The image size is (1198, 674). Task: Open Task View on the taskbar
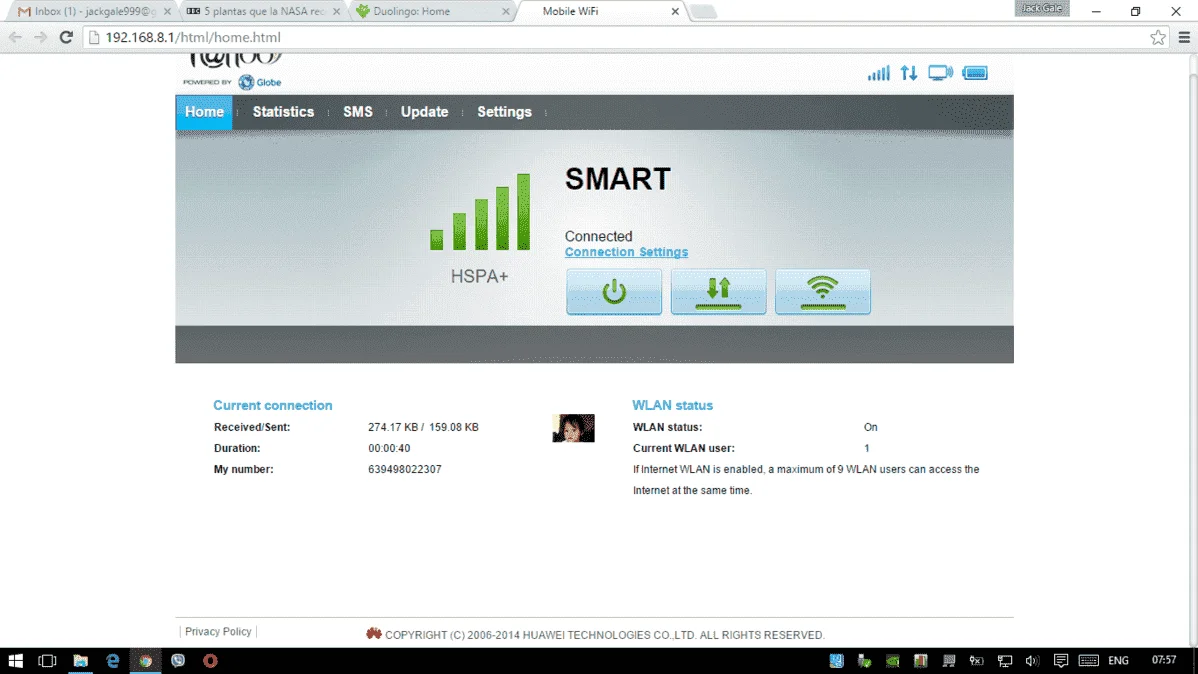click(47, 661)
